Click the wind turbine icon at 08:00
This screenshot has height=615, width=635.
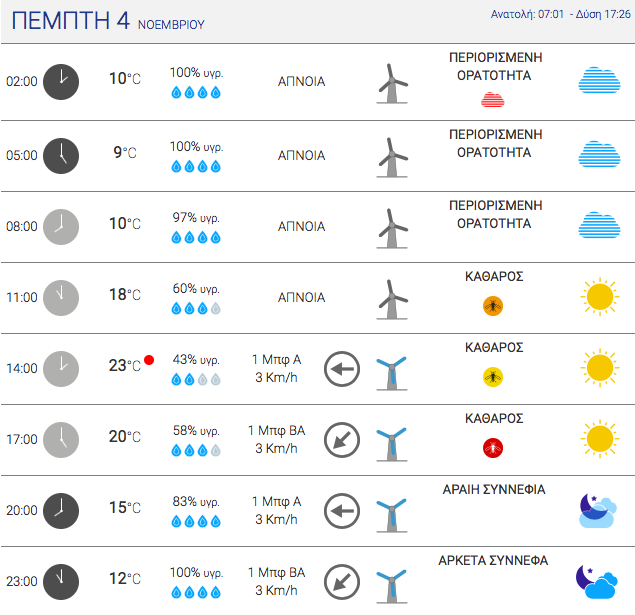[x=392, y=228]
